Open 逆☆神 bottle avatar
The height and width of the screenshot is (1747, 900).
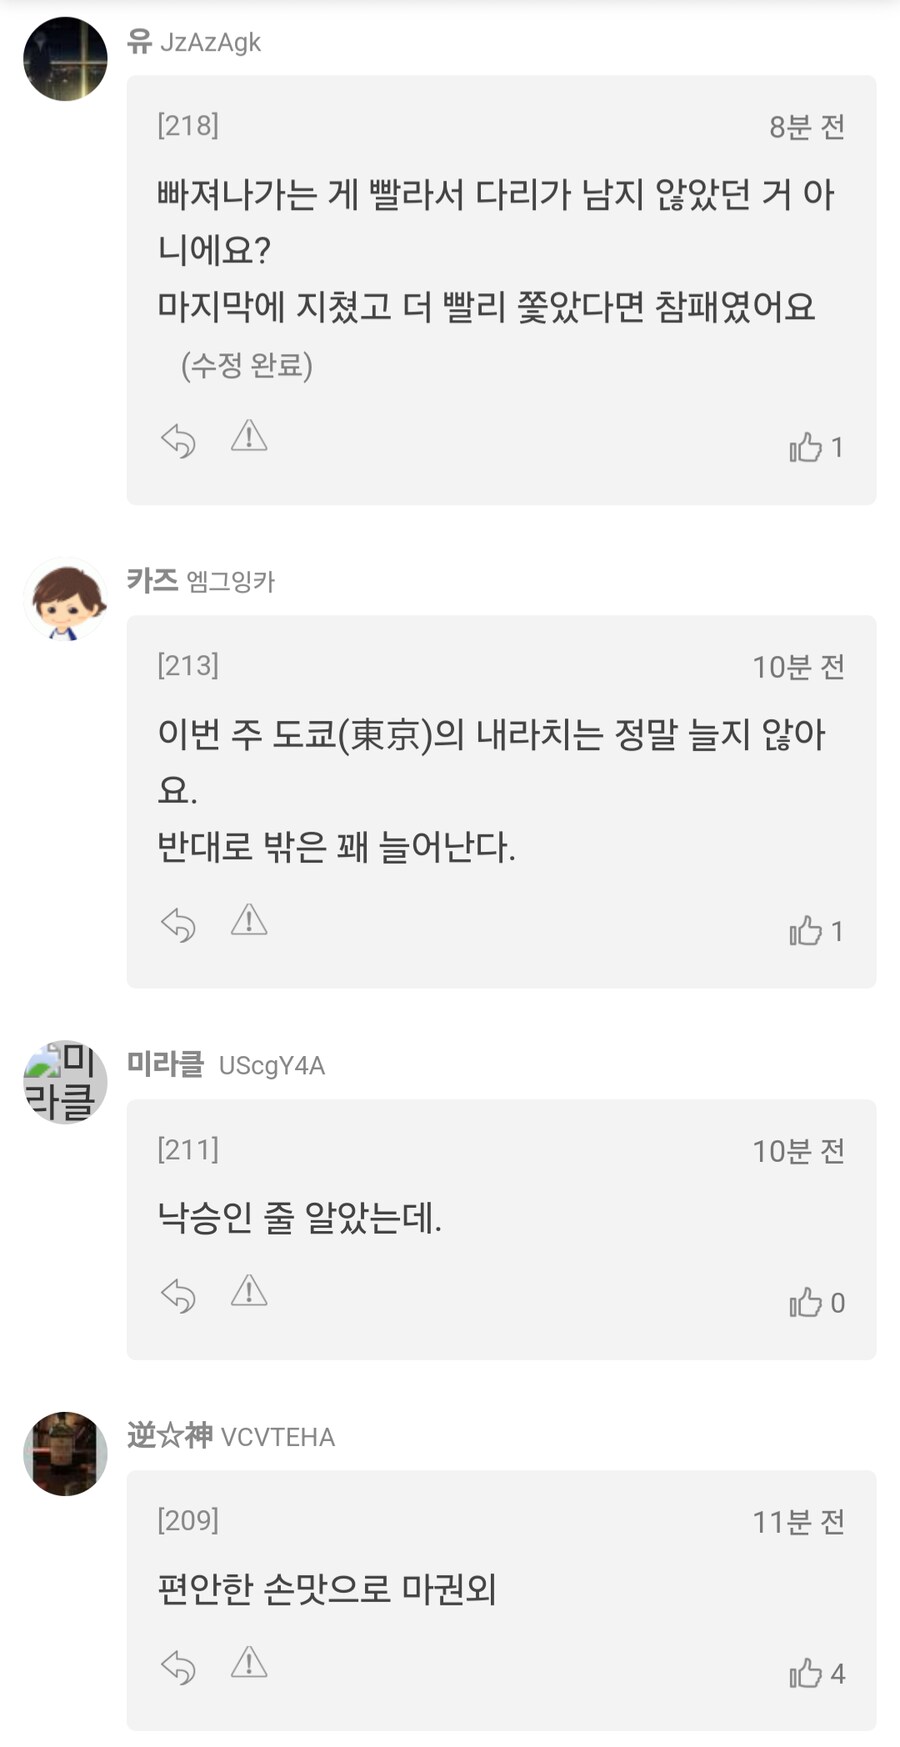click(x=65, y=1454)
